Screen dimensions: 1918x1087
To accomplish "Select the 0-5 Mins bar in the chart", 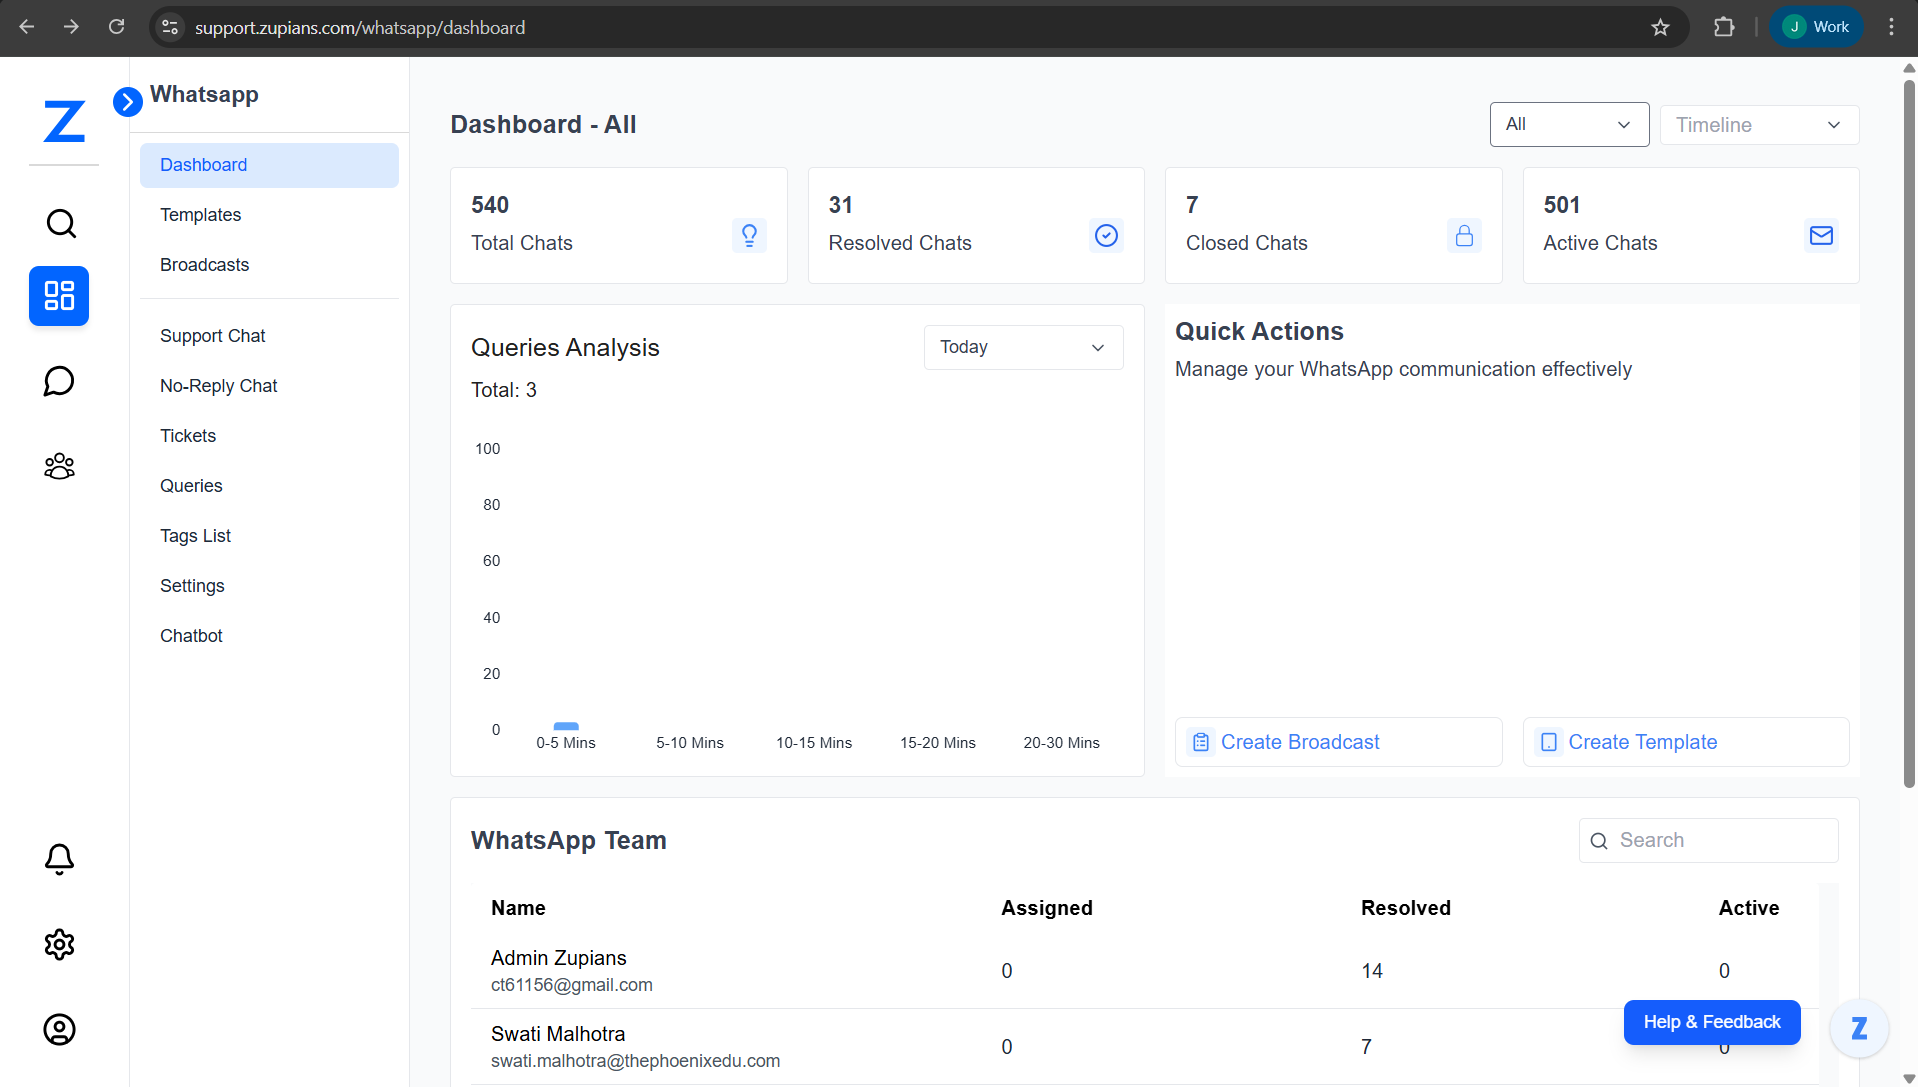I will [x=566, y=726].
